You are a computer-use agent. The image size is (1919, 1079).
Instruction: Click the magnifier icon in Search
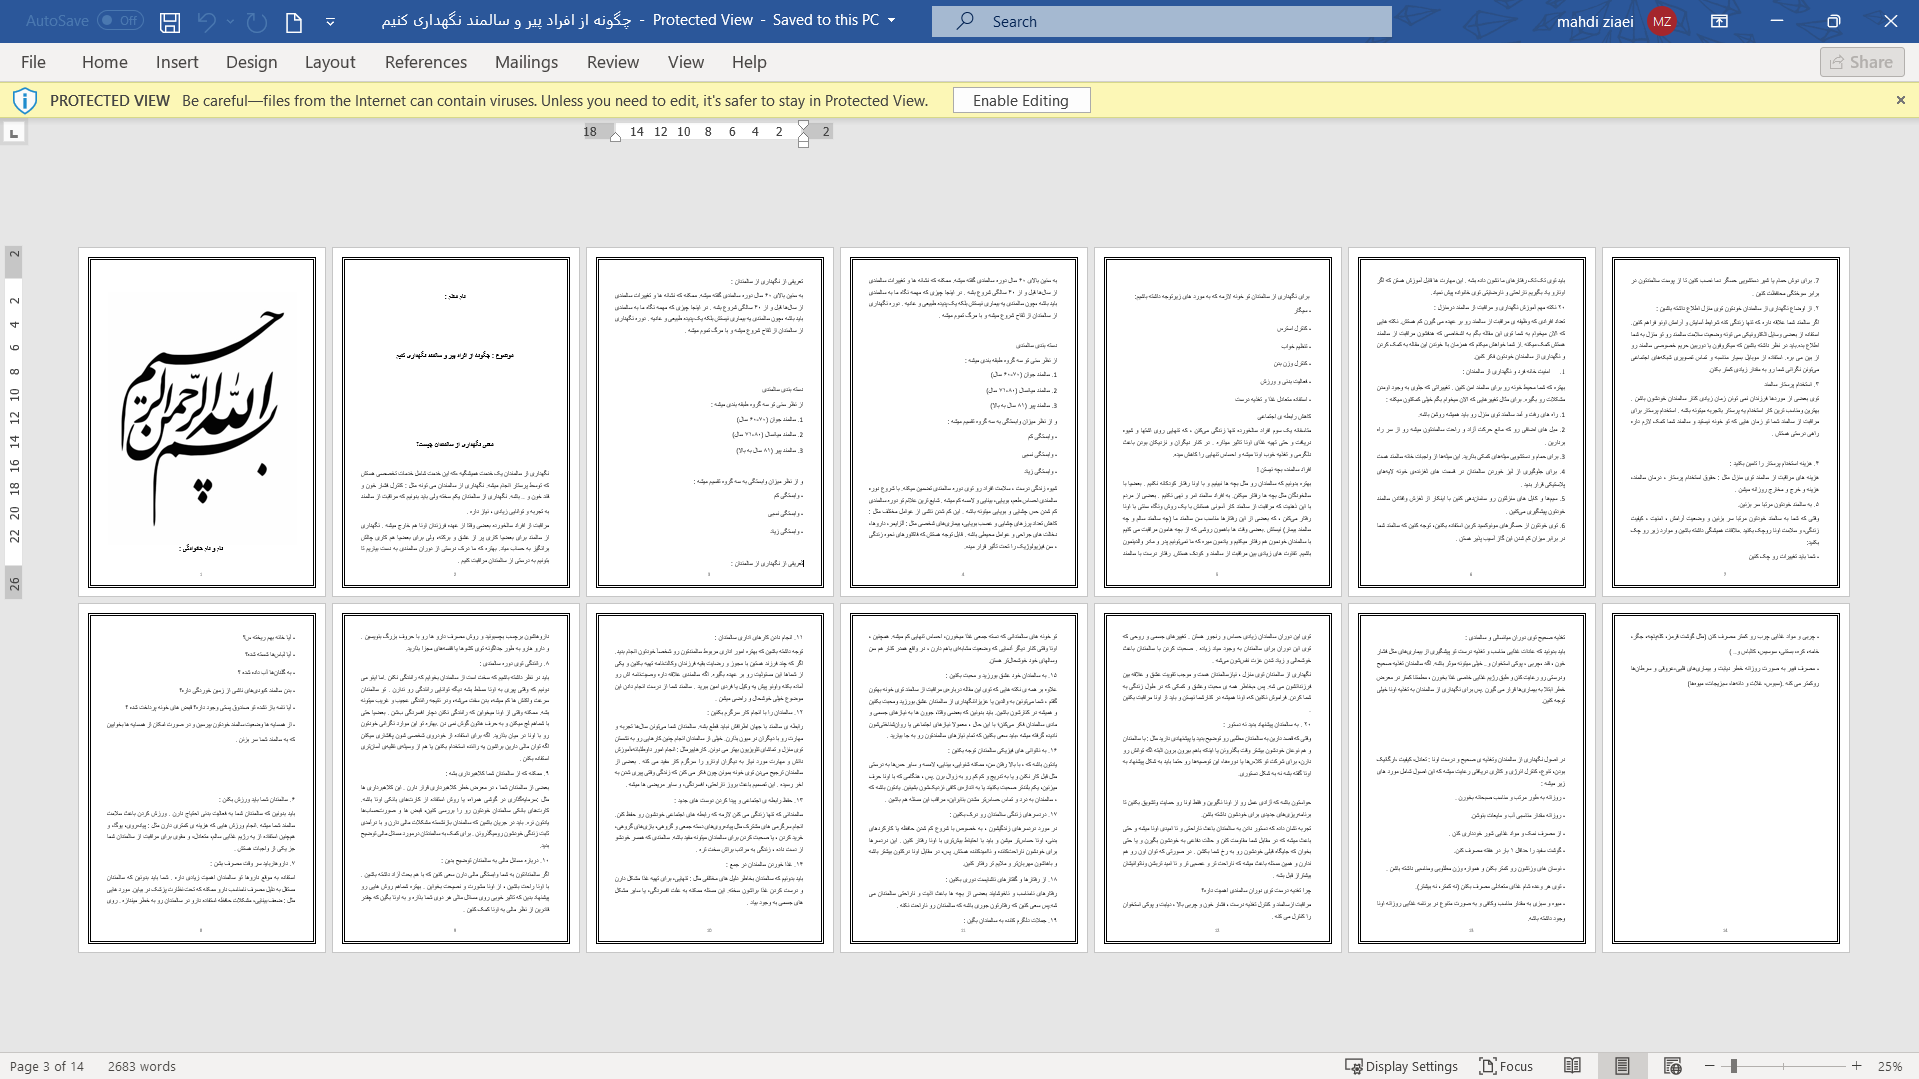click(965, 21)
